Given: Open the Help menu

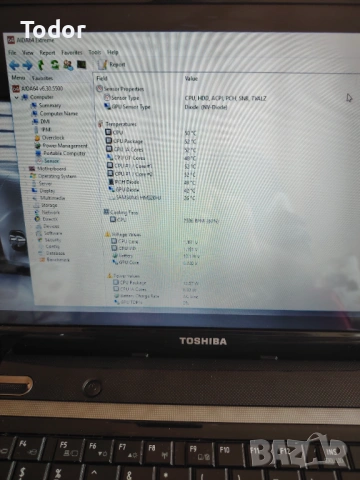Looking at the screenshot, I should coord(113,52).
